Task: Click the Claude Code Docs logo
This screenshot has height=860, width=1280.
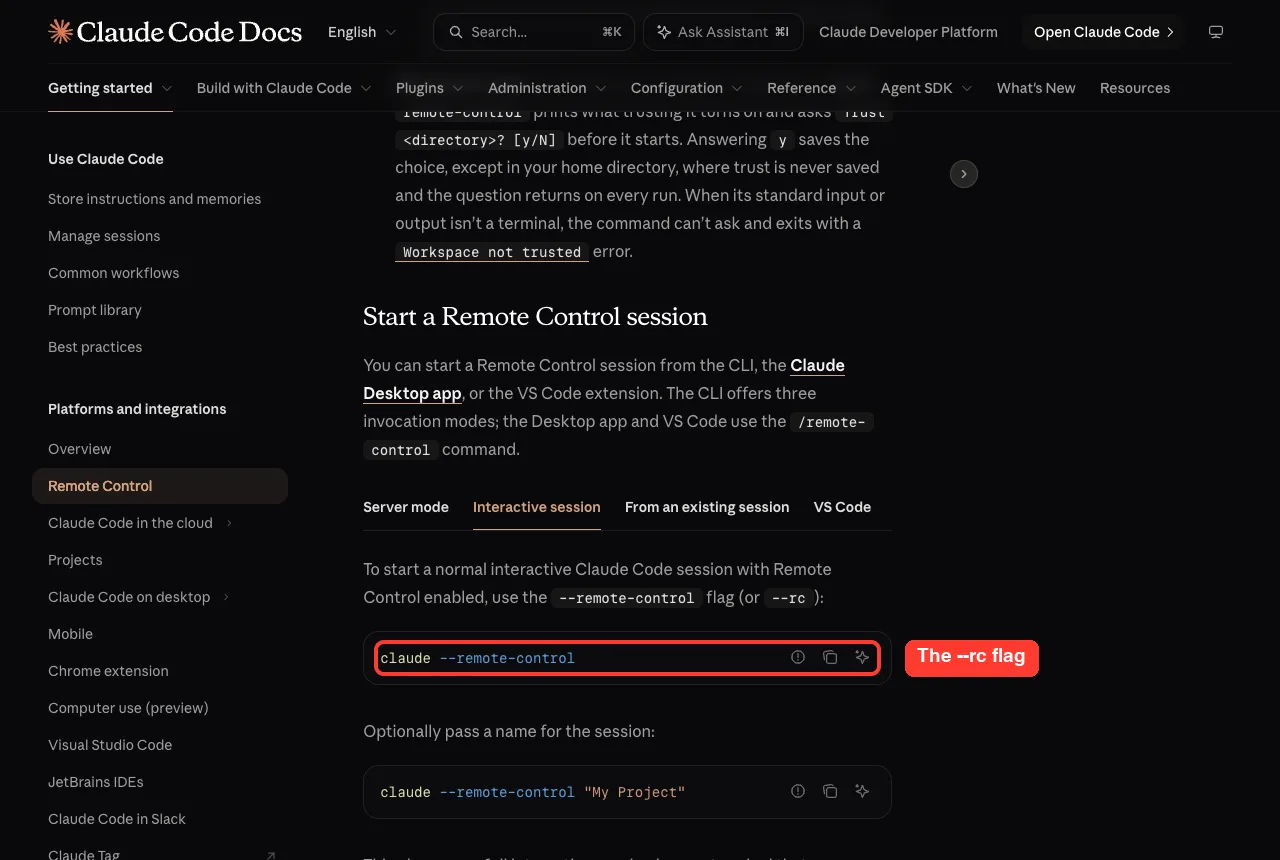Action: 175,32
